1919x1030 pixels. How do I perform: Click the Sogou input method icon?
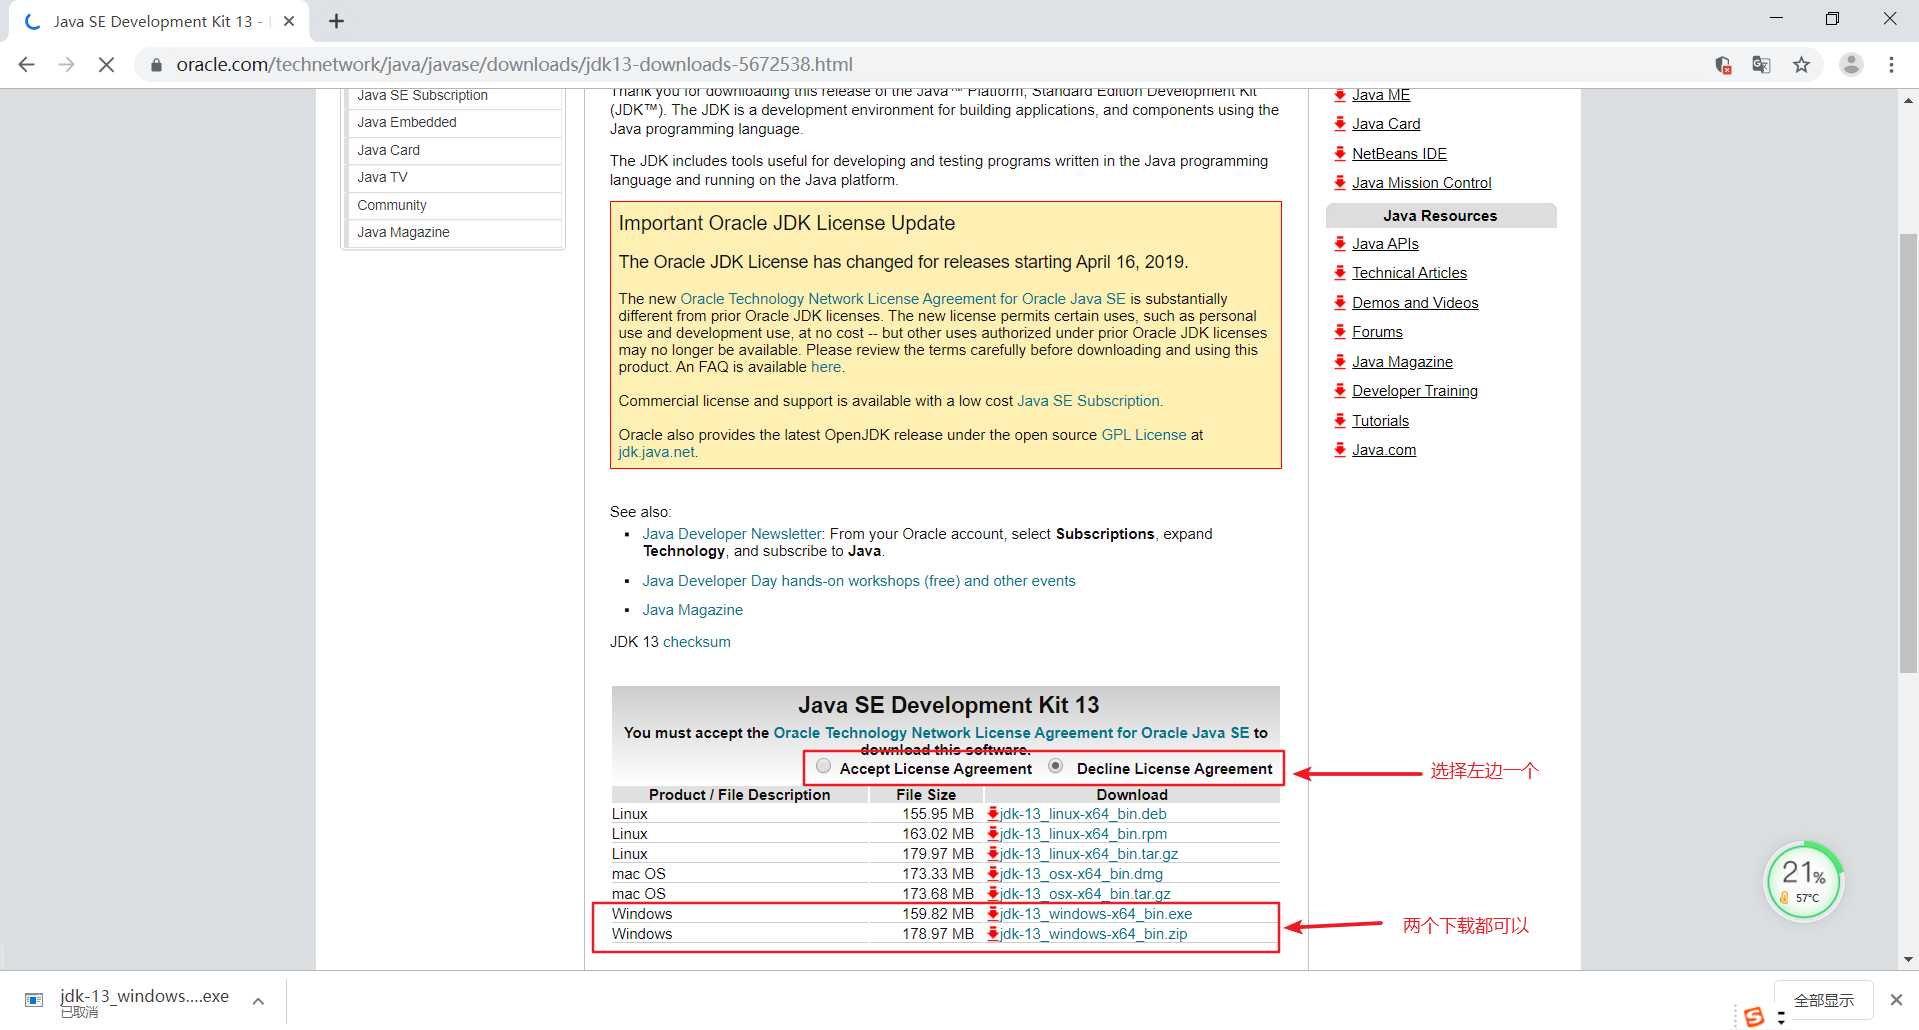pos(1753,1017)
